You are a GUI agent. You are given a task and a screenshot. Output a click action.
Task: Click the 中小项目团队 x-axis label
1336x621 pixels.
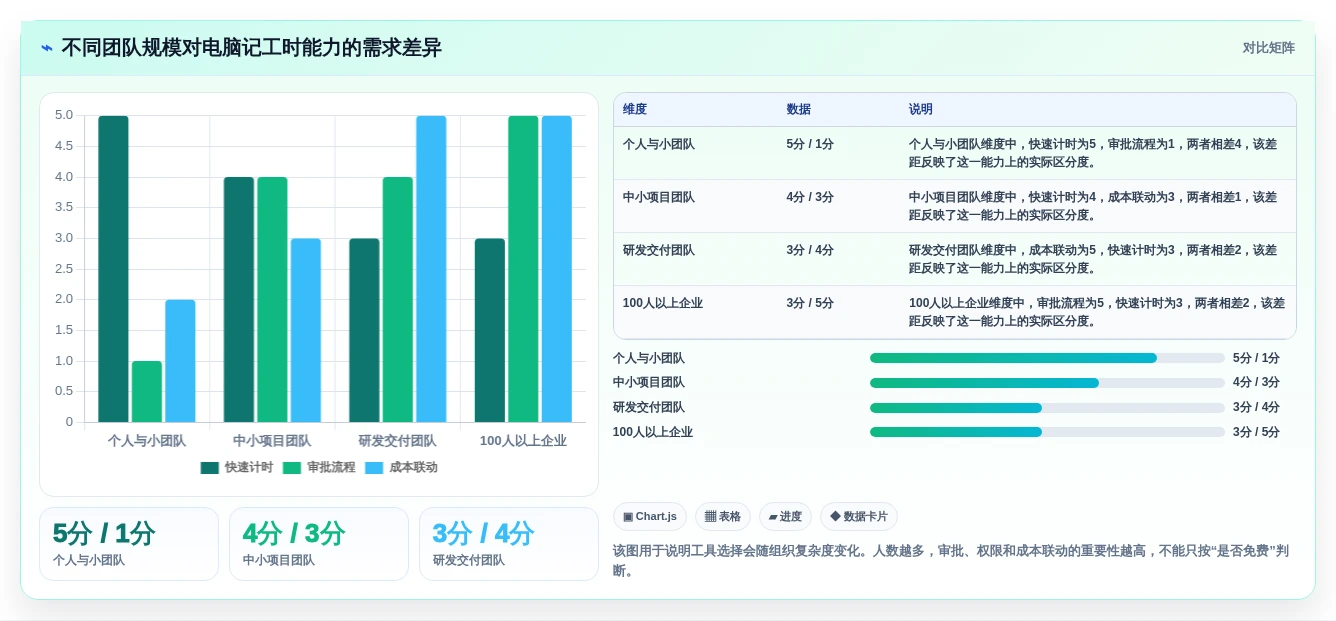coord(272,440)
